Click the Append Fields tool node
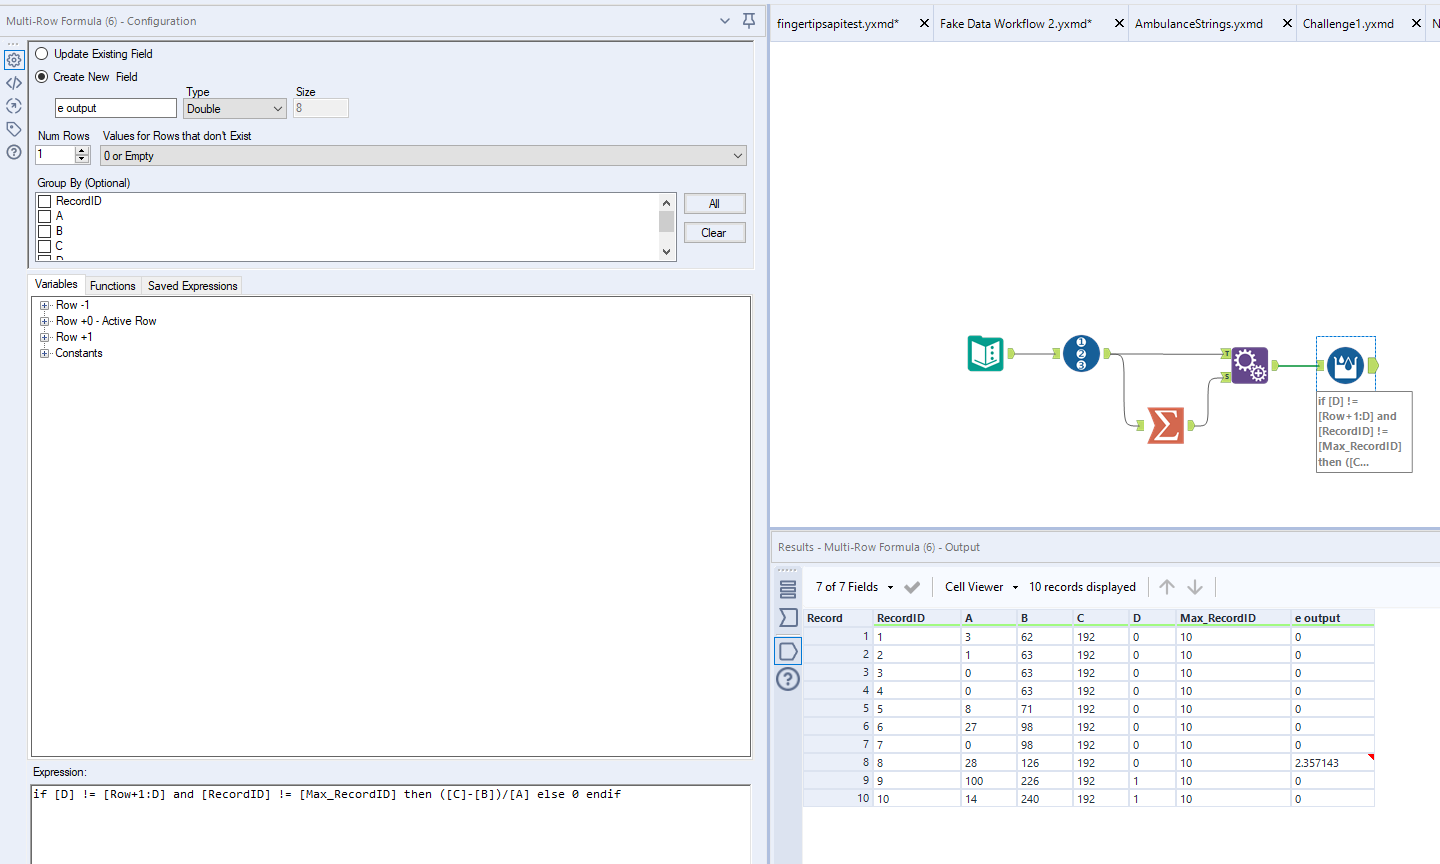Screen dimensions: 1440x864 coord(1249,365)
